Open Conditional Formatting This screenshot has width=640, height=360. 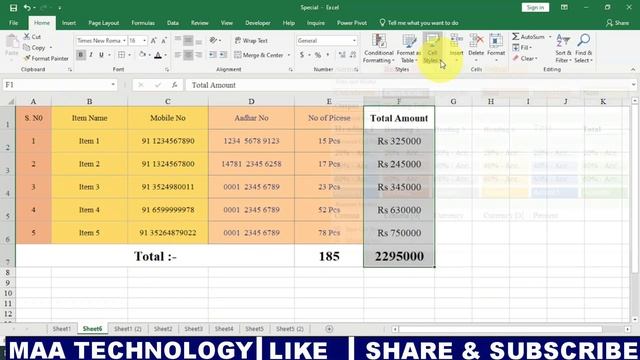378,48
